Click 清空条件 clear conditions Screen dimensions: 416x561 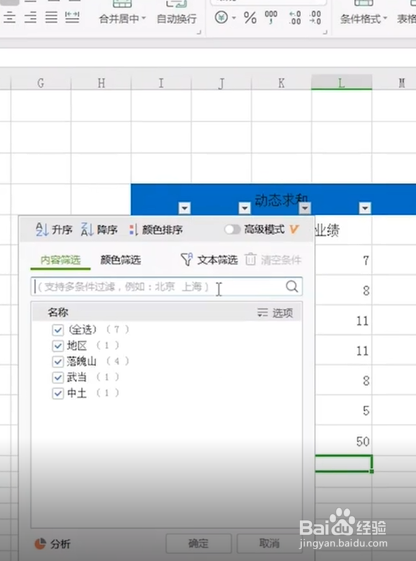[273, 260]
